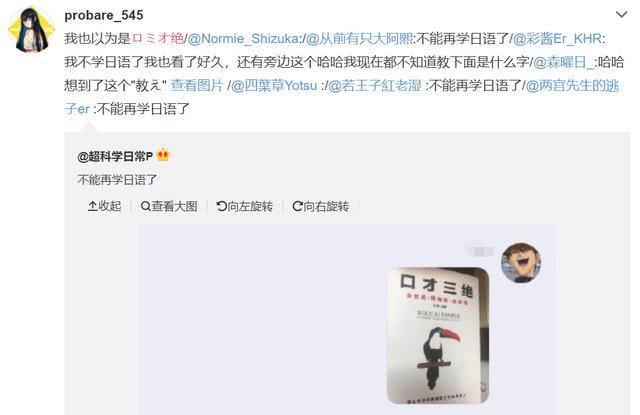This screenshot has height=415, width=640.
Task: Click the laughing cartoon chat avatar
Action: 521,263
